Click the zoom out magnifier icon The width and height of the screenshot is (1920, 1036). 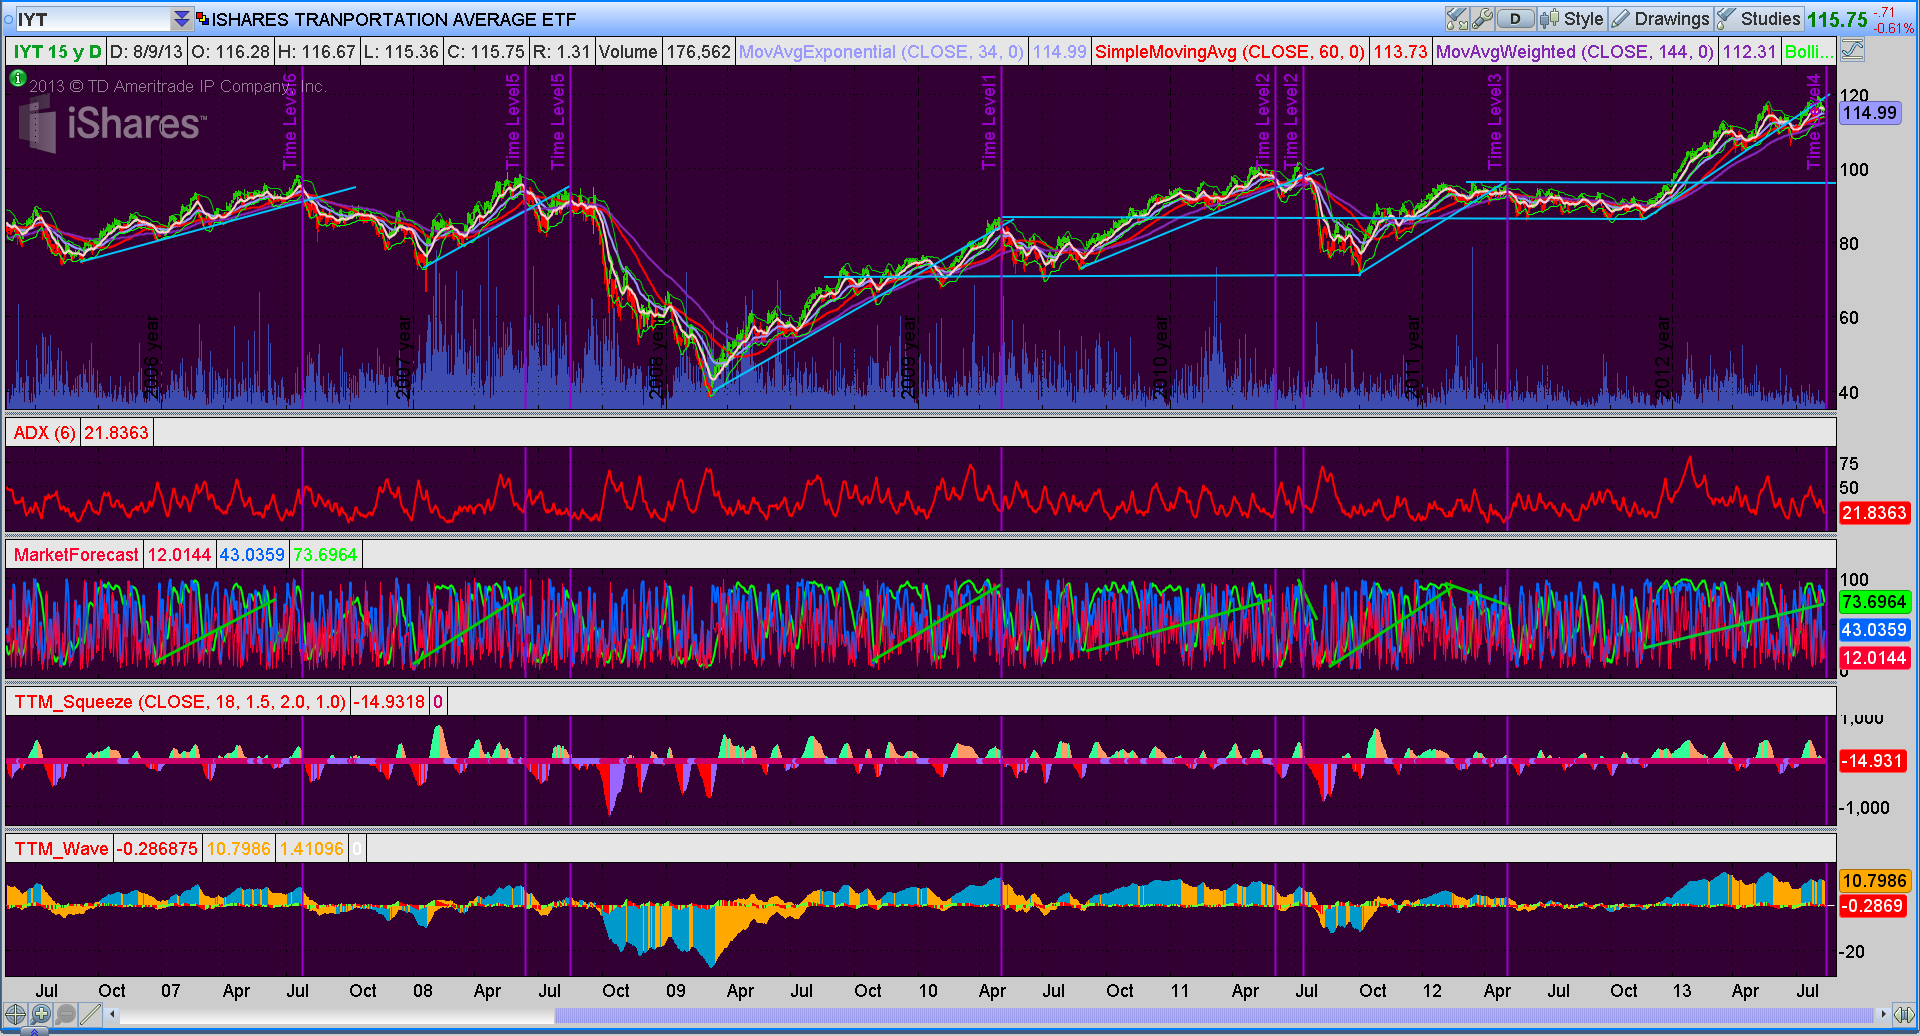point(65,1014)
